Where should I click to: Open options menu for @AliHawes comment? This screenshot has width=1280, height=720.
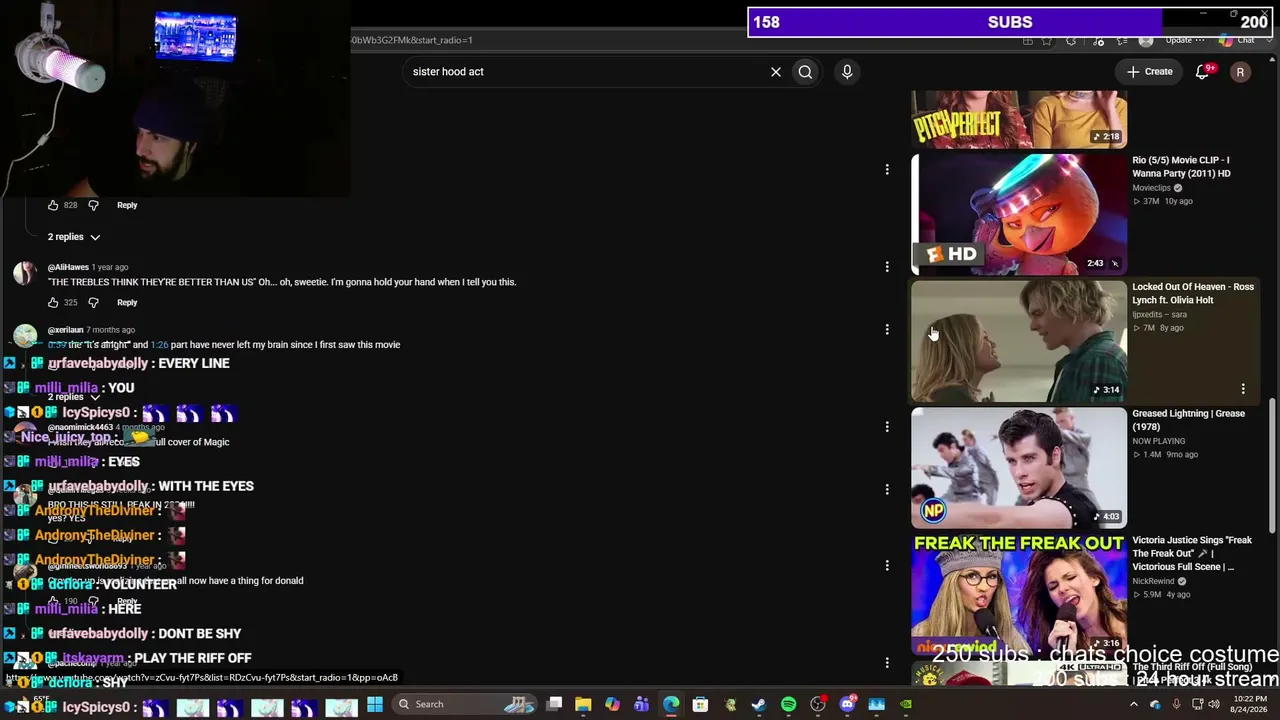(887, 267)
